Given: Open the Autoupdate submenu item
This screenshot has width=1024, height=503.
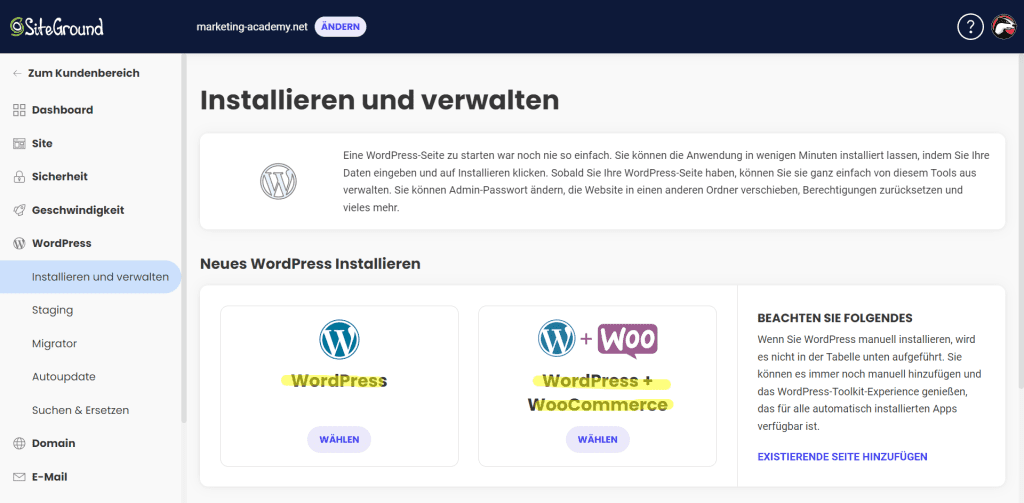Looking at the screenshot, I should [64, 377].
